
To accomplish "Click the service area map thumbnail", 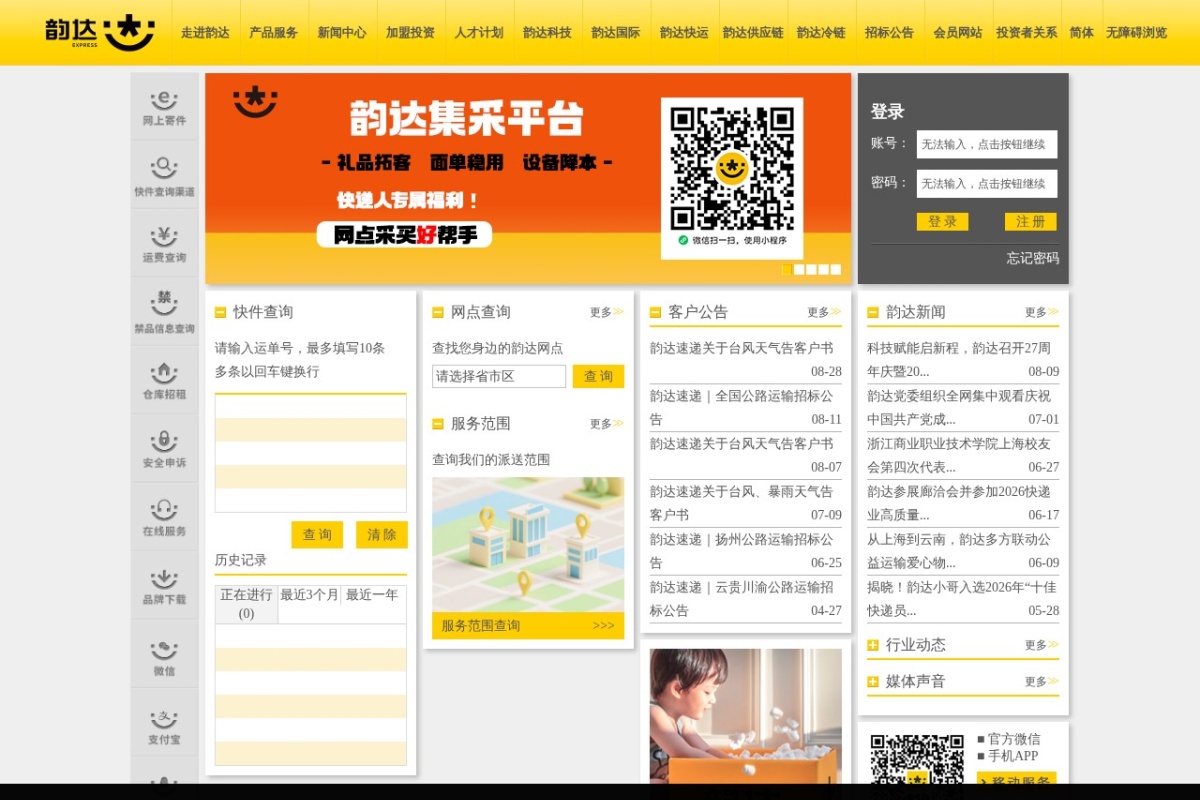I will click(x=528, y=545).
